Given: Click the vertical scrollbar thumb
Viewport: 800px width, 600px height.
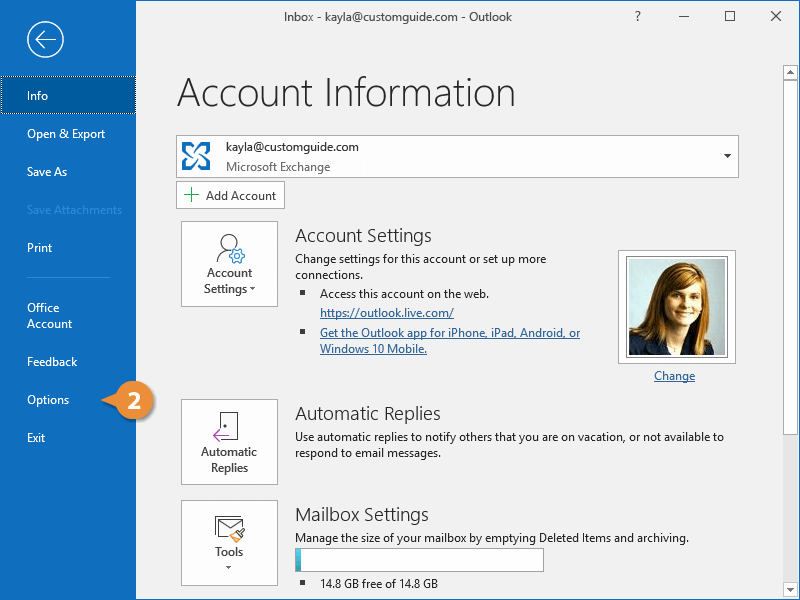Looking at the screenshot, I should tap(790, 258).
